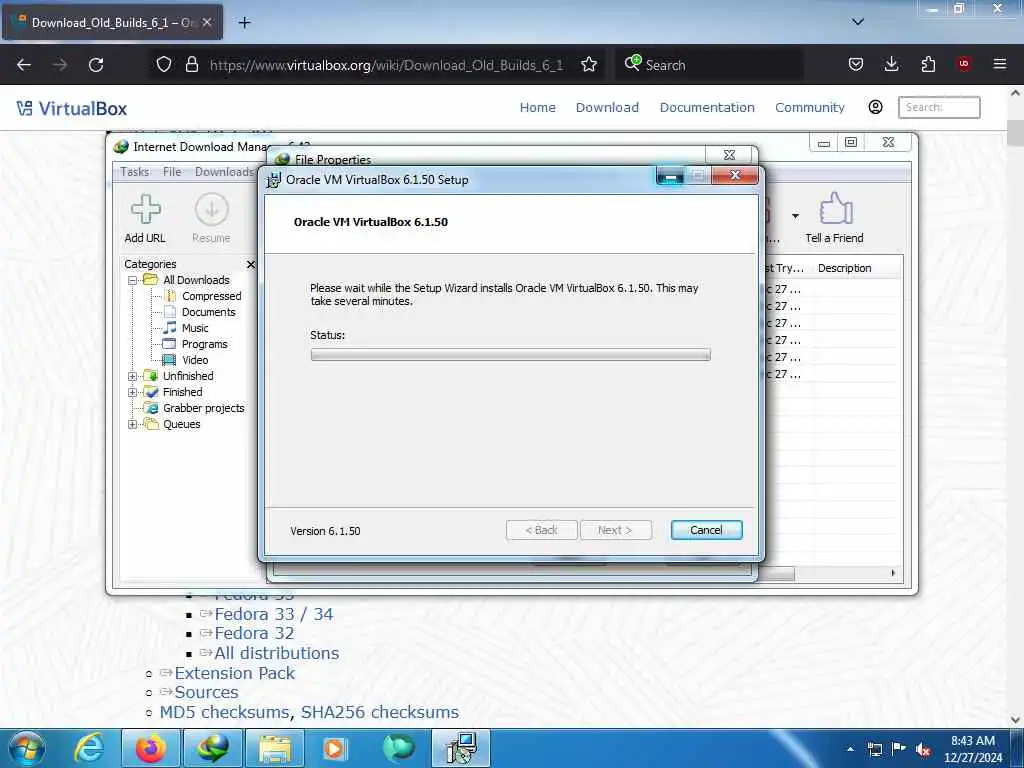Viewport: 1024px width, 768px height.
Task: Open the Download link in site navigation
Action: 607,108
